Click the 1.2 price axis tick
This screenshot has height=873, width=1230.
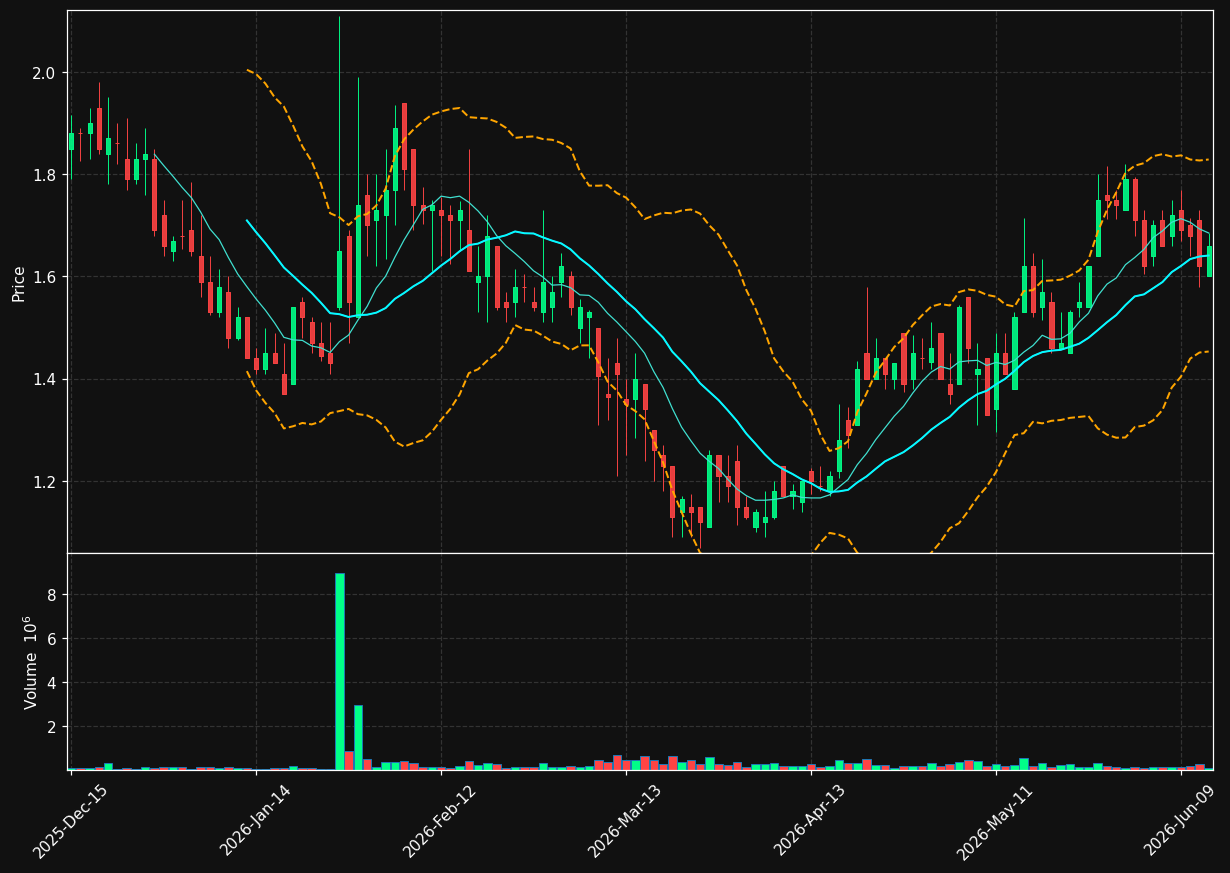[x=46, y=482]
